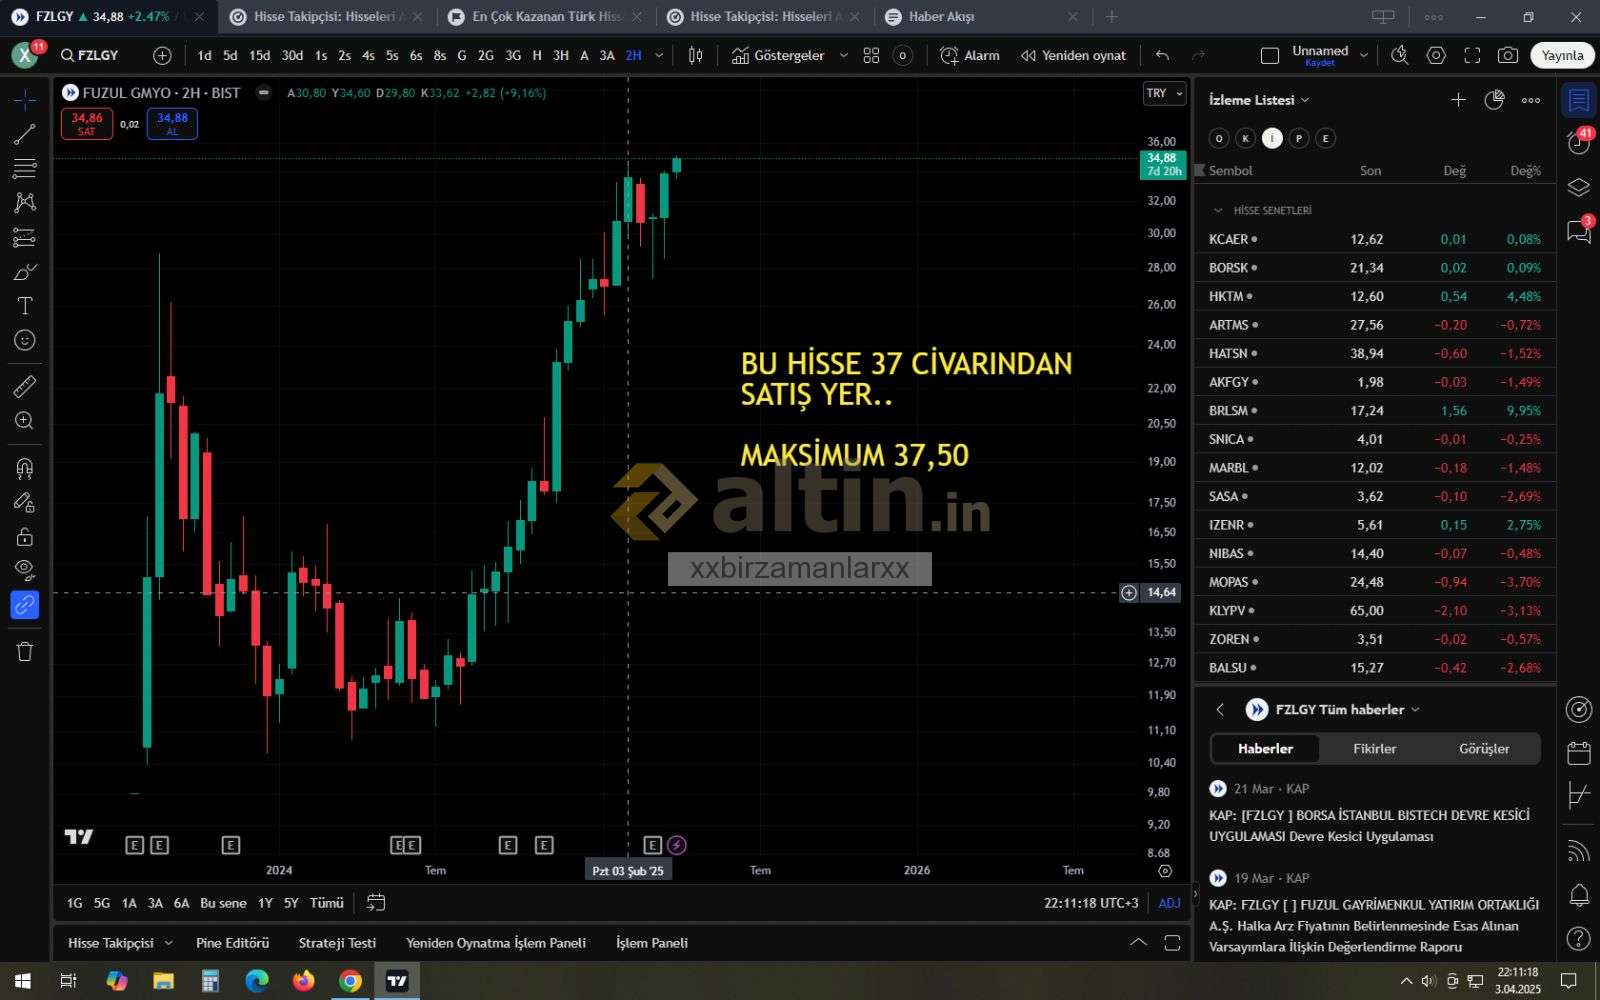Select the O watchlist flag filter
This screenshot has width=1600, height=1000.
1219,139
